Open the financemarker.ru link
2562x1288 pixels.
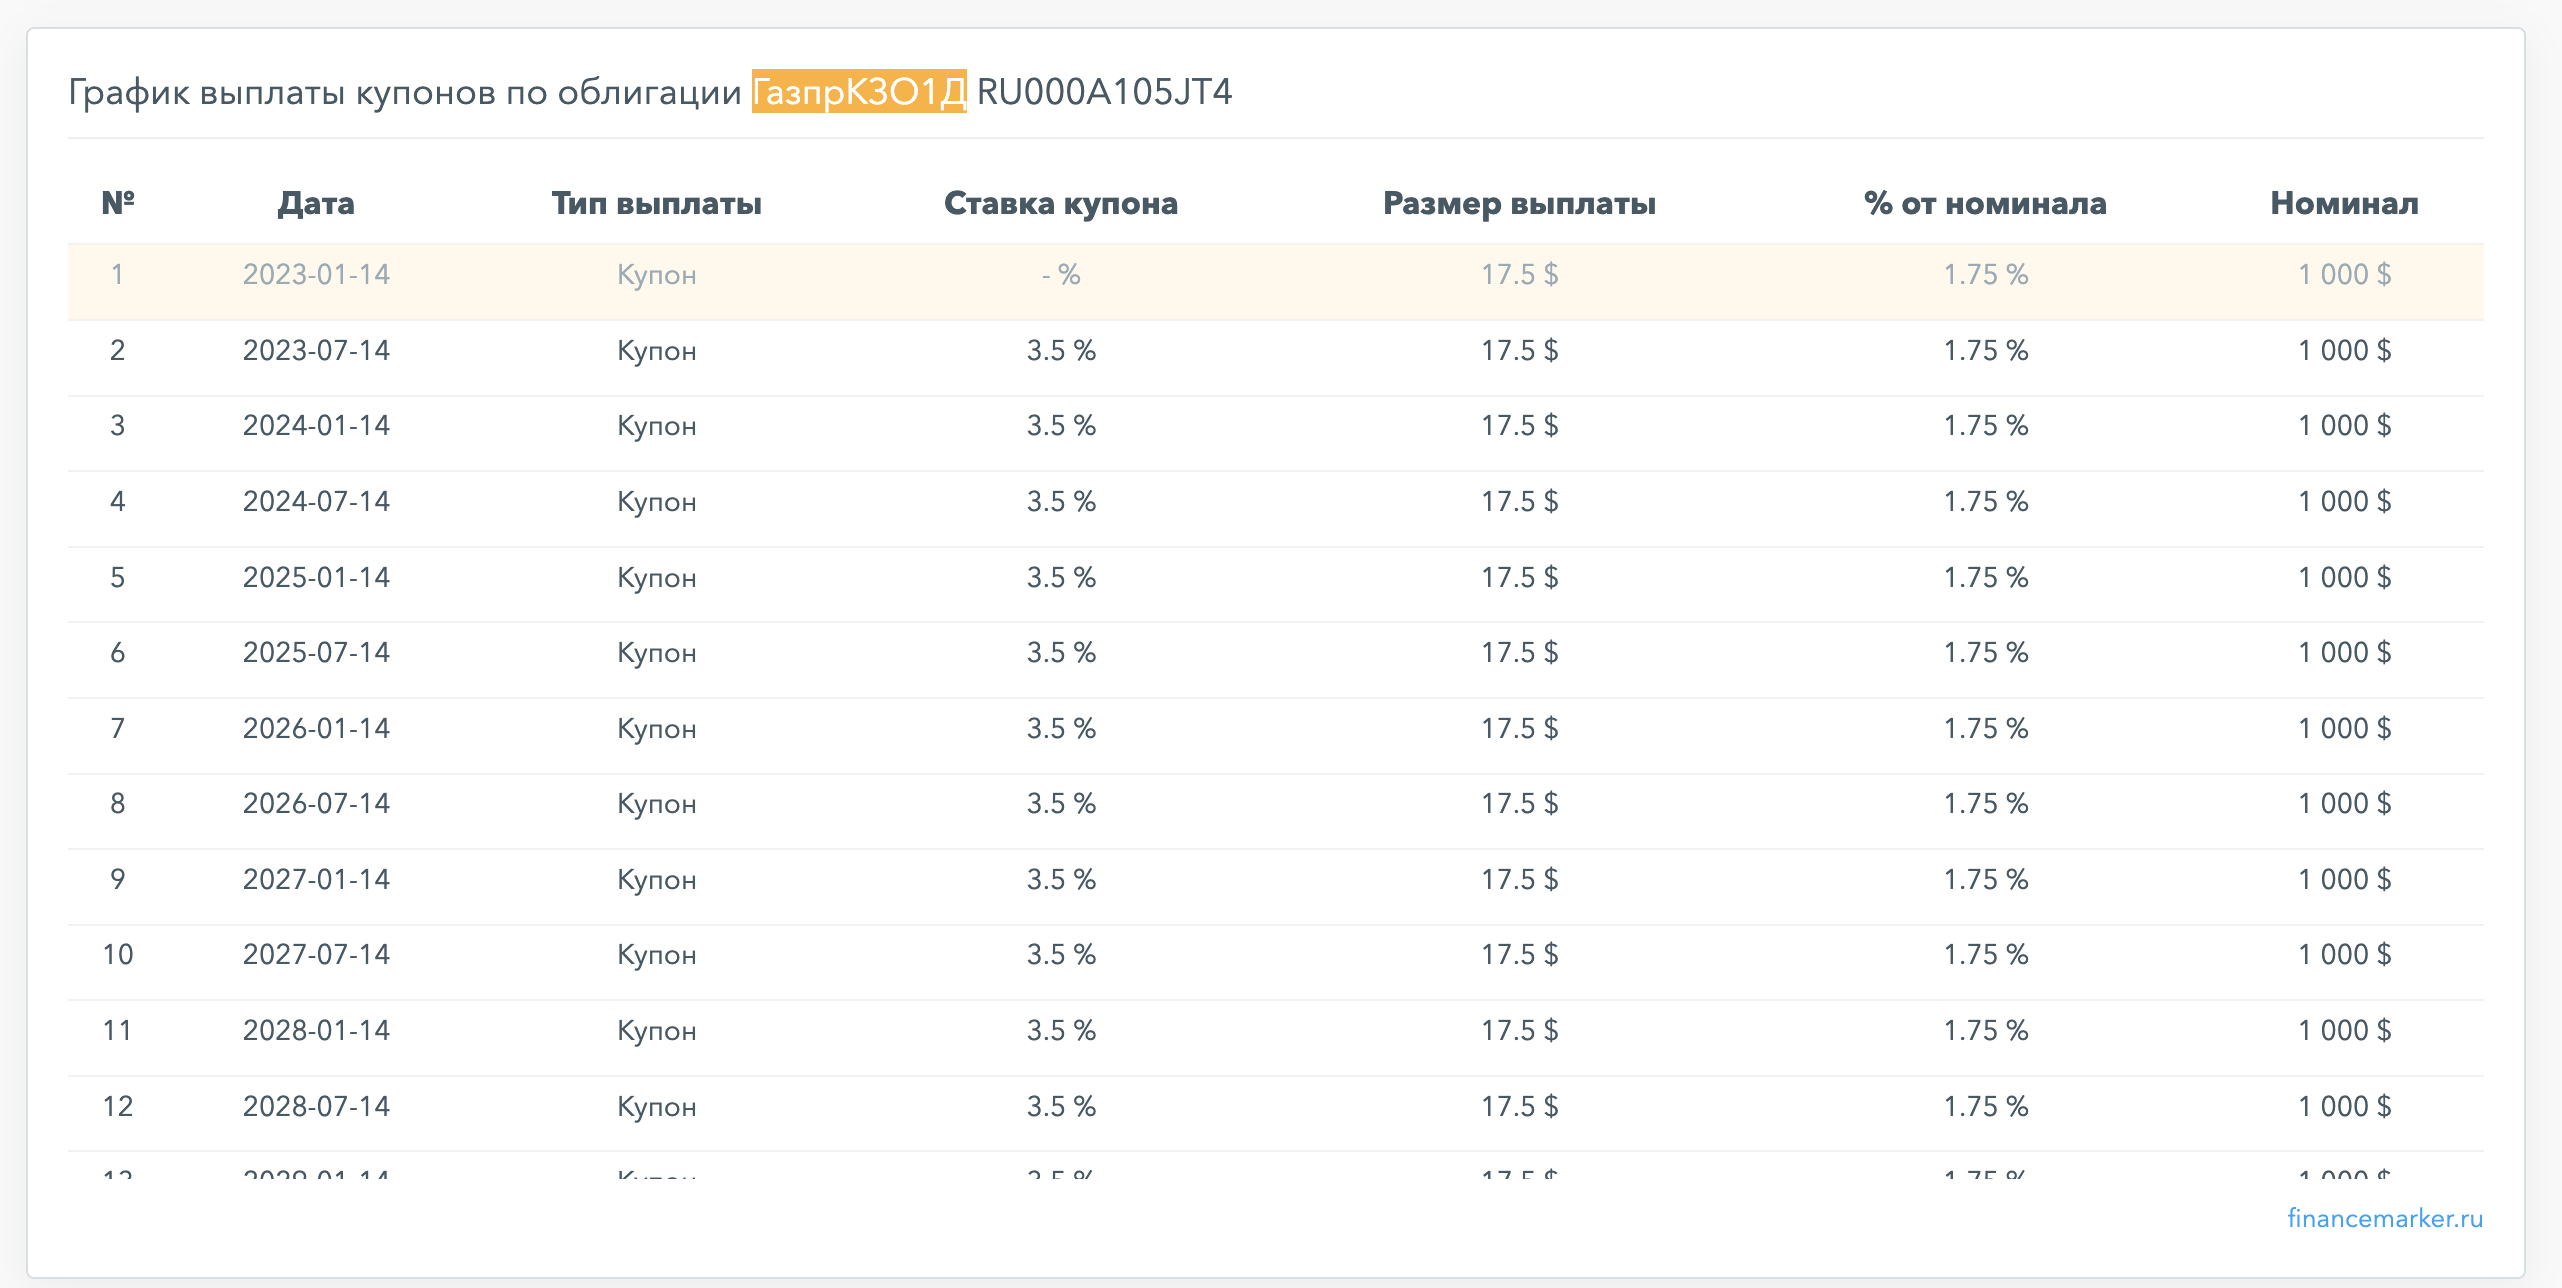(x=2385, y=1218)
